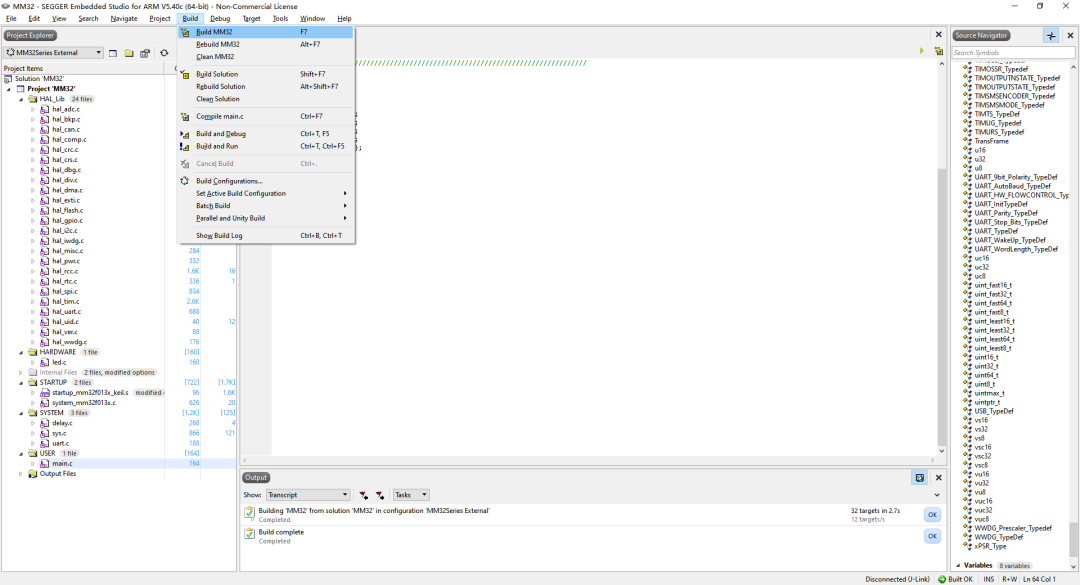Collapse the Variables section in Source Navigator
1080x585 pixels.
click(958, 566)
